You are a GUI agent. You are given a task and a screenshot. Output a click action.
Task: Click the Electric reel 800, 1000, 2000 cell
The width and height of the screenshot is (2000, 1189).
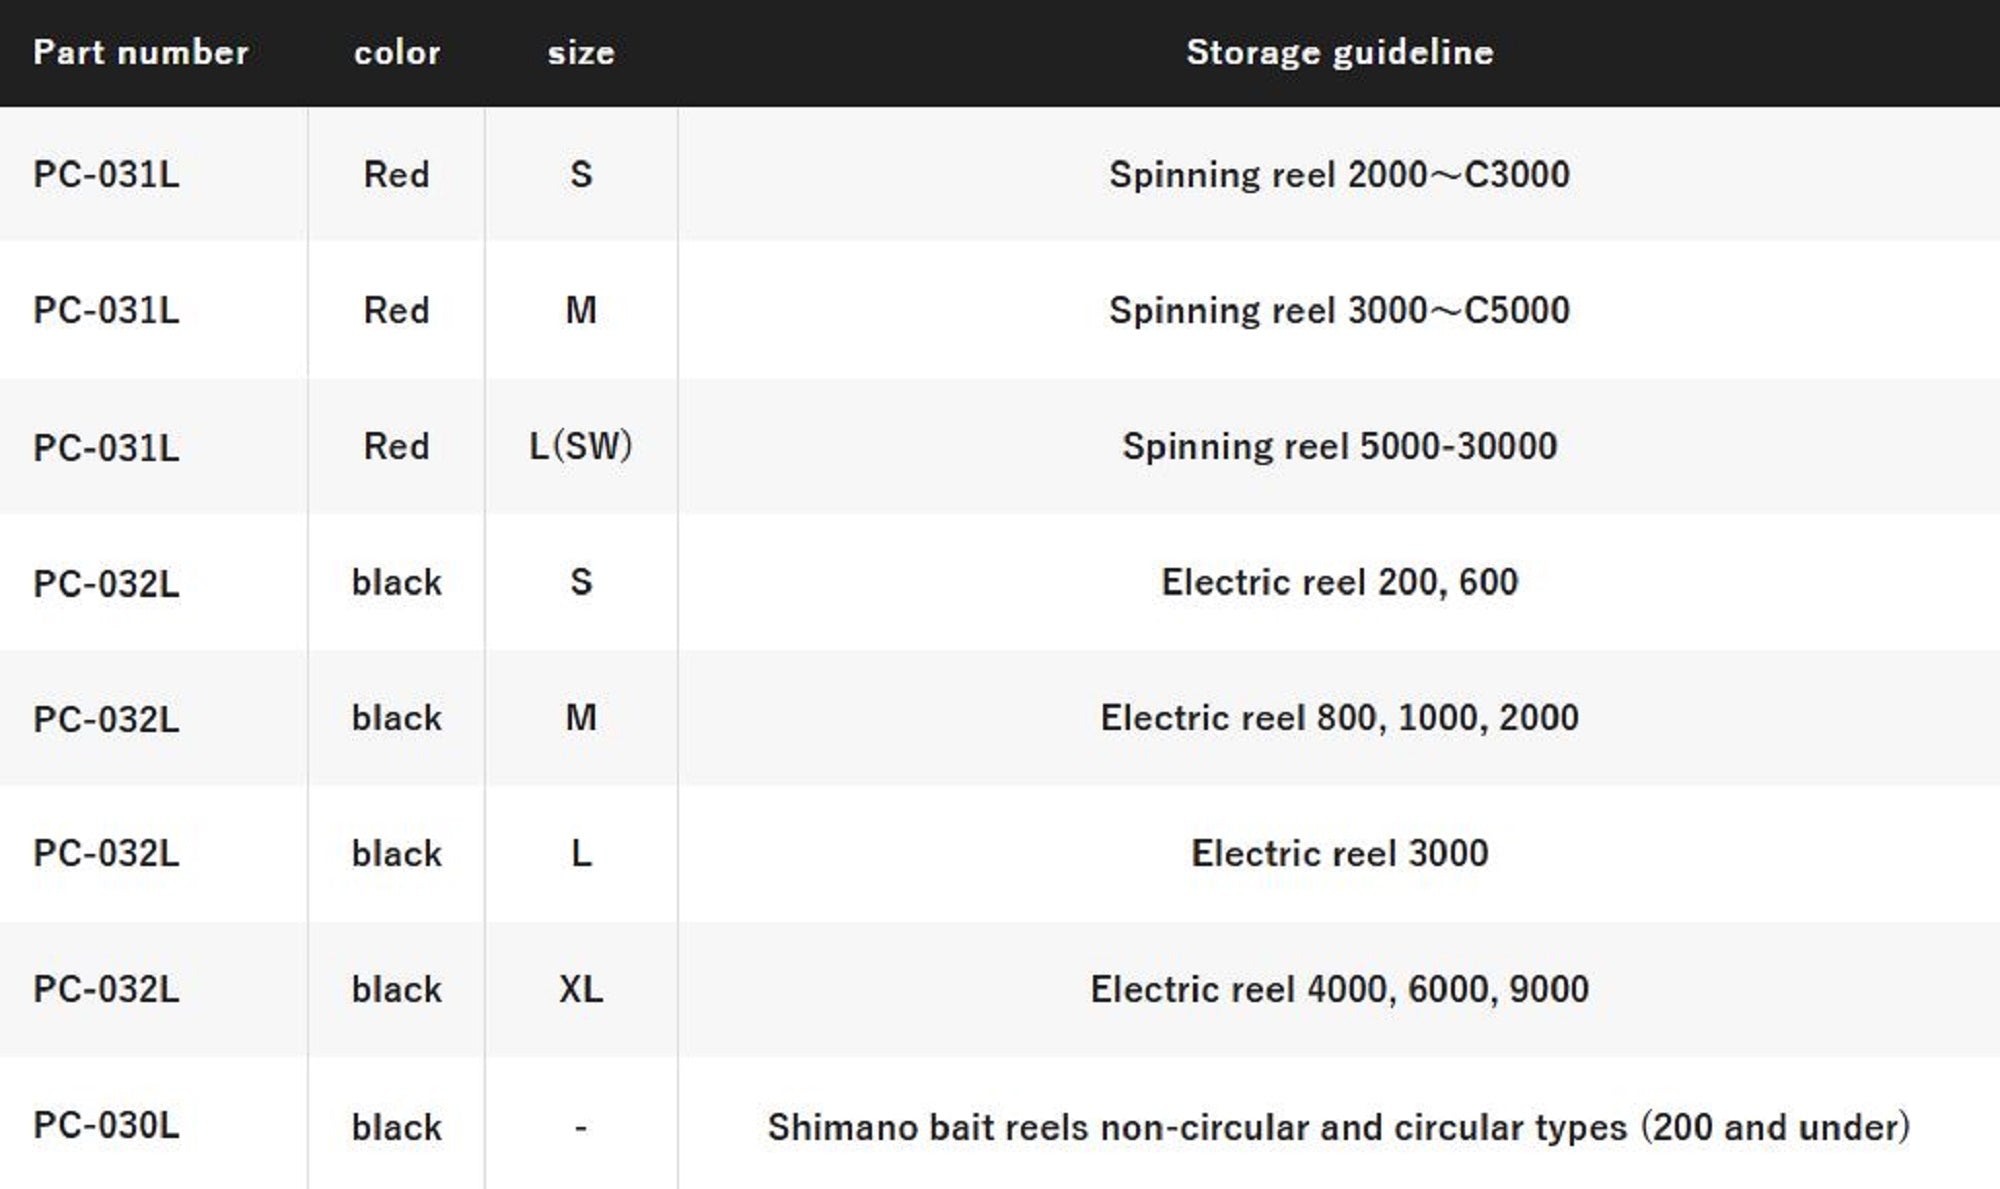click(1340, 718)
